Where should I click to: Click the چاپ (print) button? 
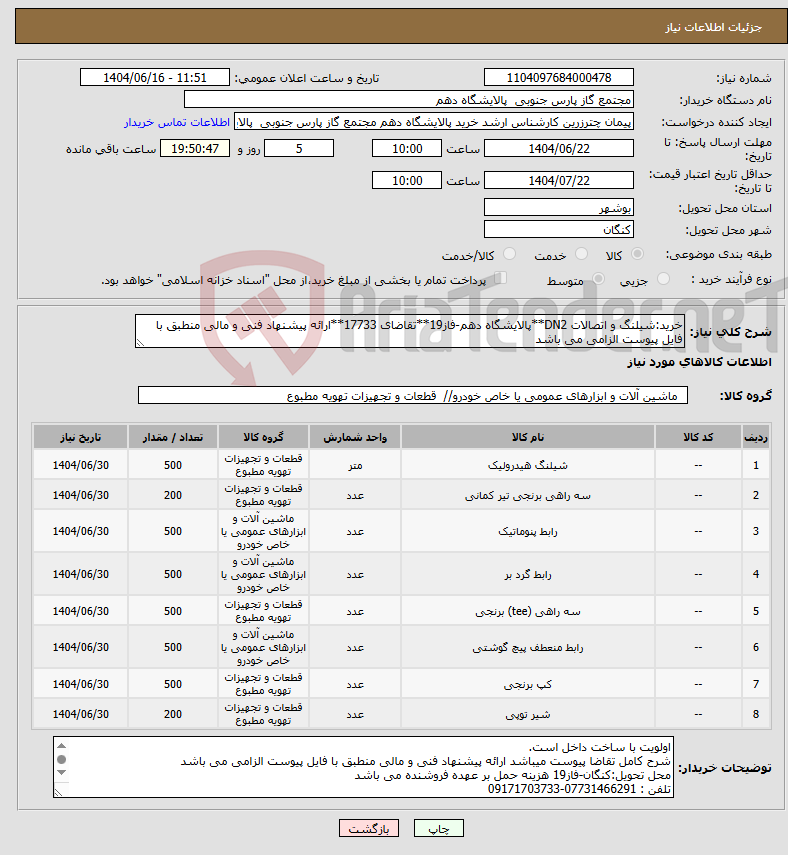click(438, 828)
